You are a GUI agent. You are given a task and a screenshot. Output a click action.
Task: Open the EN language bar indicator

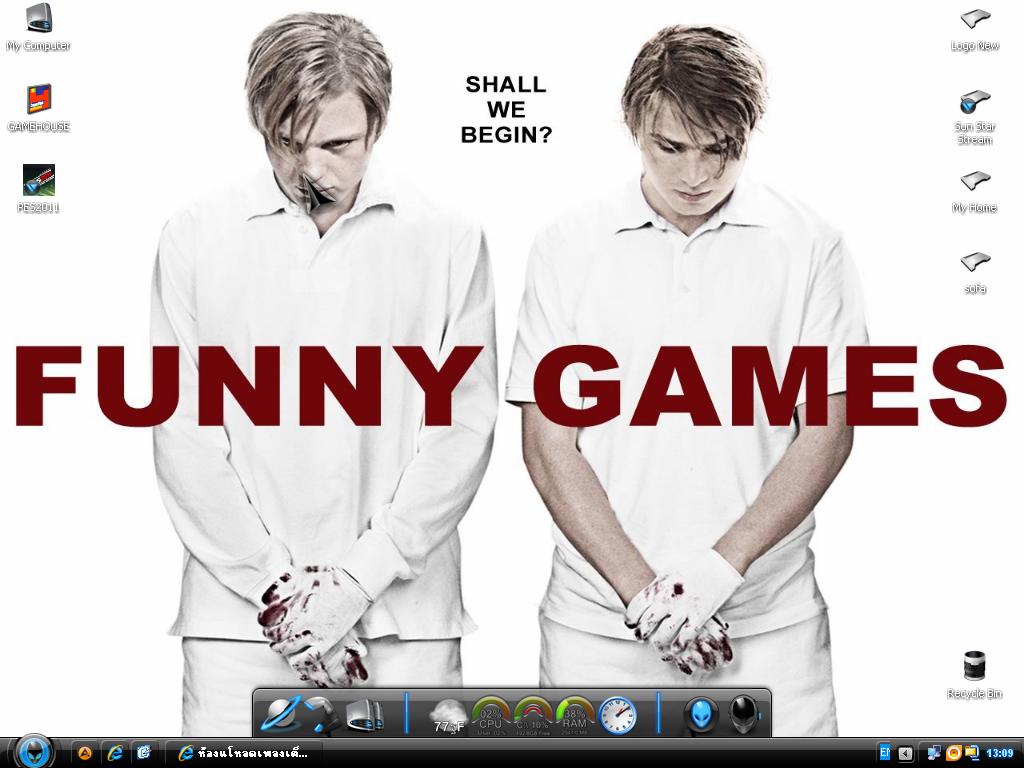click(884, 753)
